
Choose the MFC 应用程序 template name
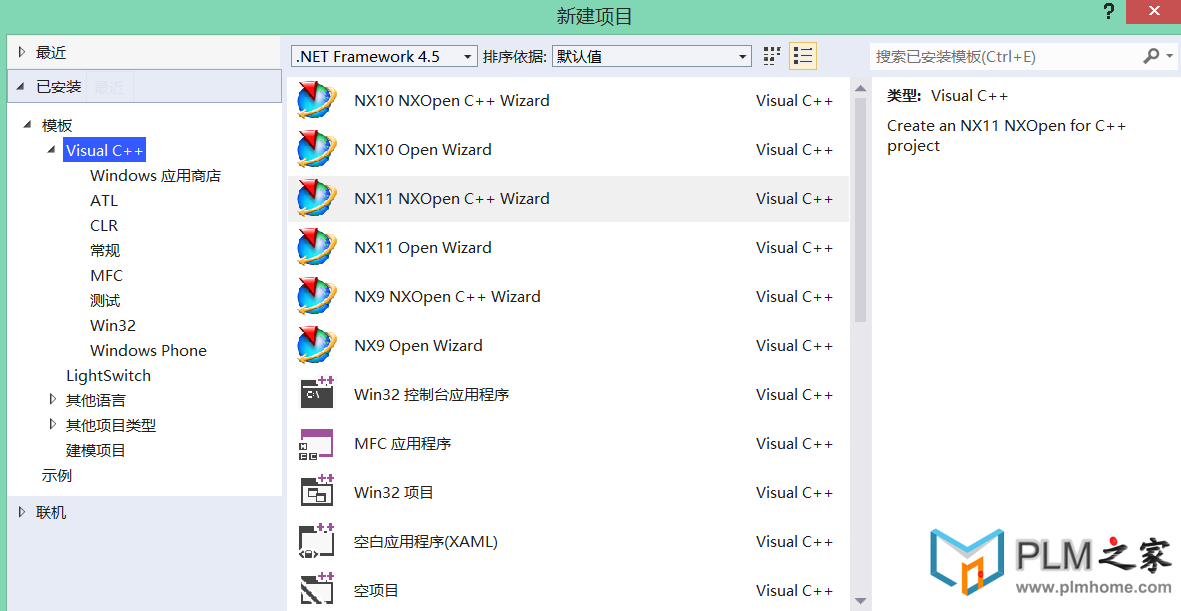point(403,443)
